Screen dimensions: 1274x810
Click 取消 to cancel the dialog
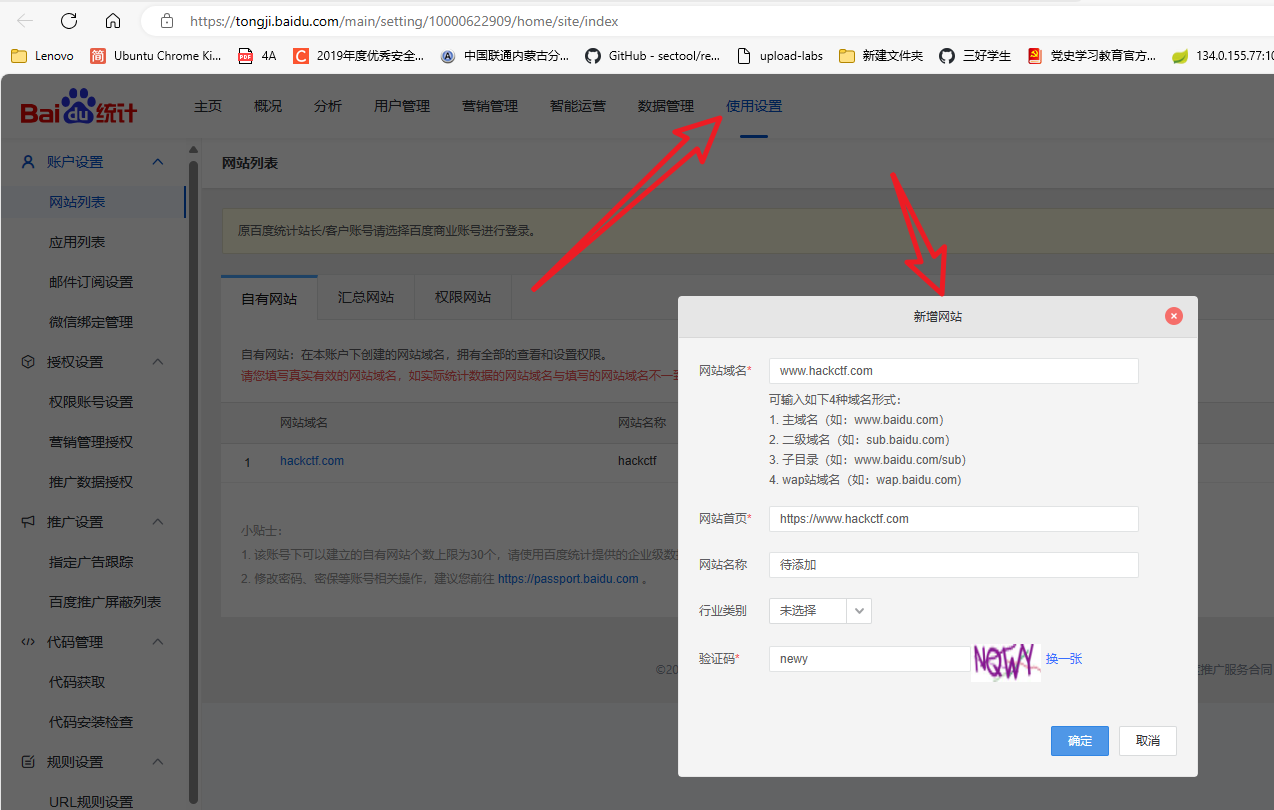click(1148, 741)
